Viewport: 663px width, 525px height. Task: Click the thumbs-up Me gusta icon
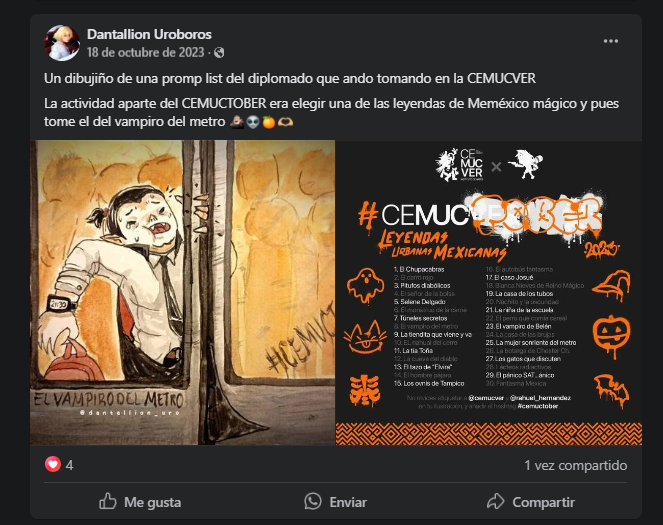point(108,501)
